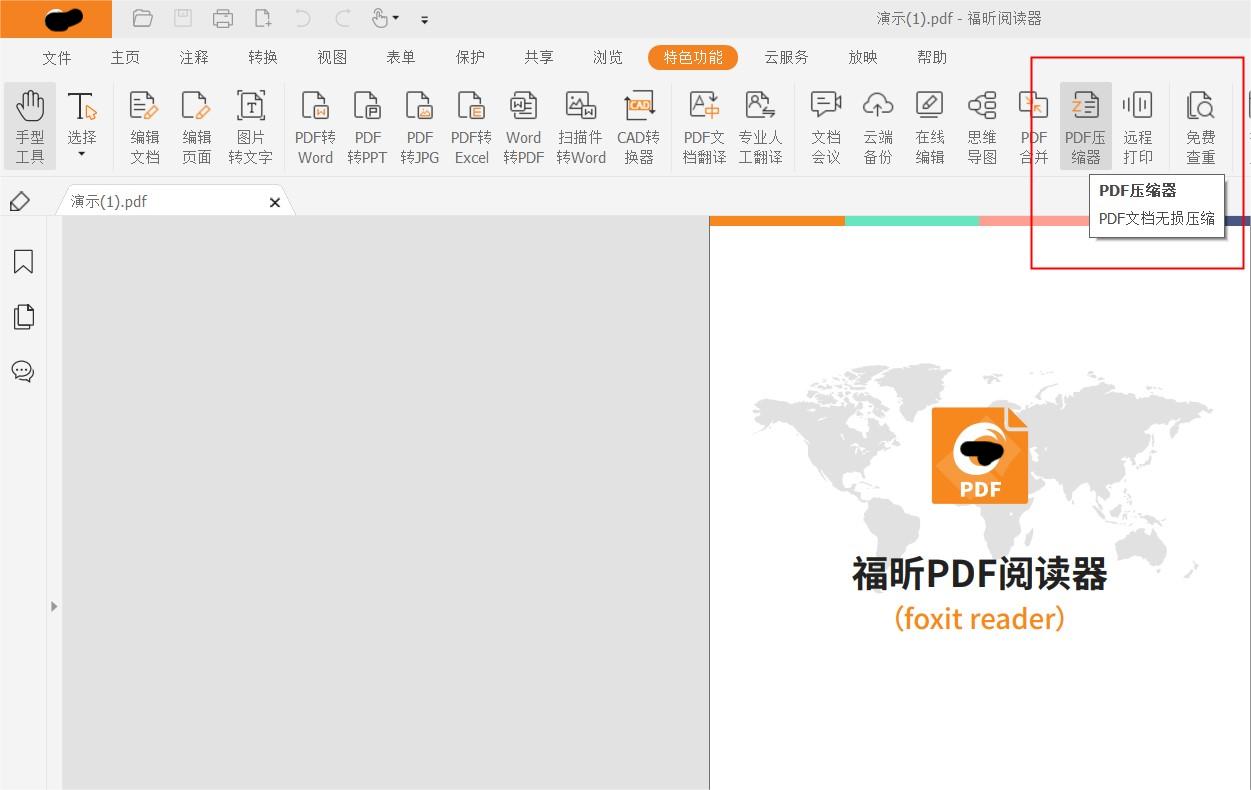The width and height of the screenshot is (1251, 790).
Task: Open the Comments side panel
Action: coord(23,371)
